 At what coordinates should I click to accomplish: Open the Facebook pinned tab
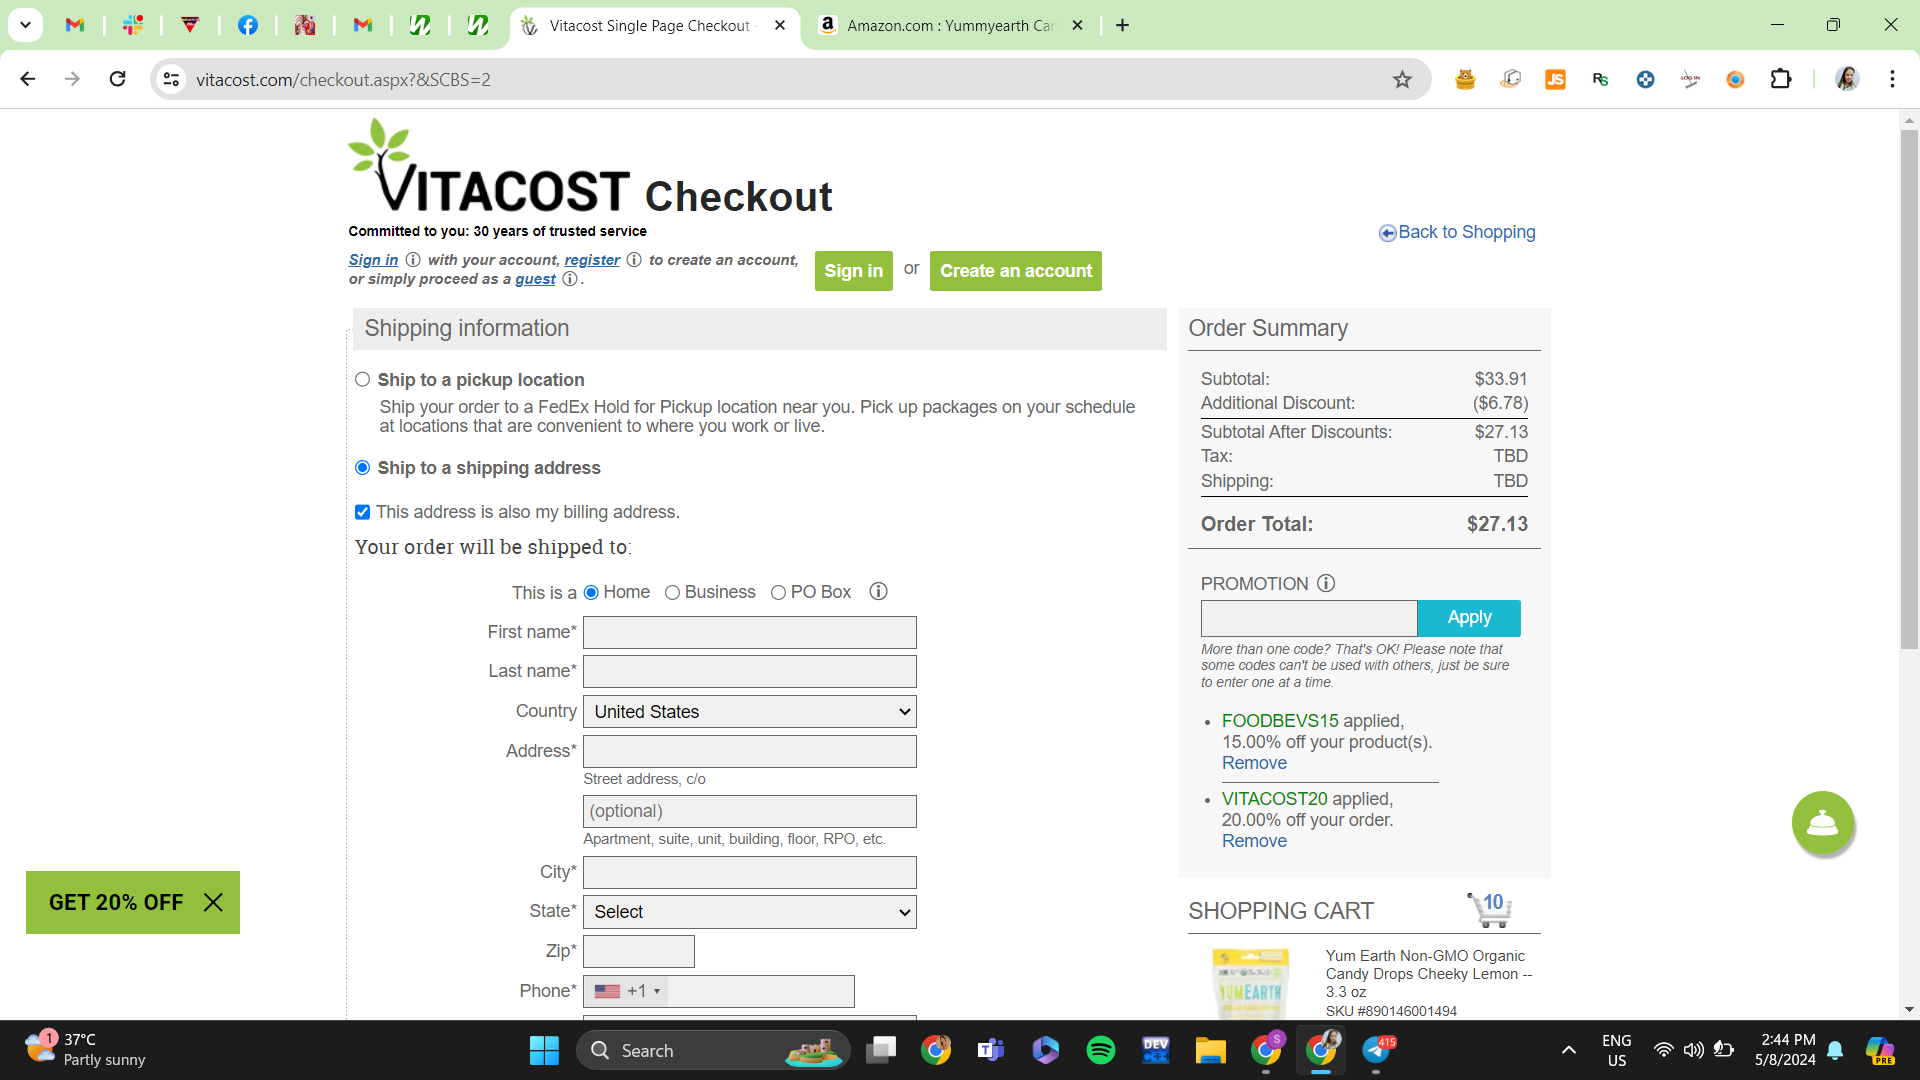[x=247, y=25]
